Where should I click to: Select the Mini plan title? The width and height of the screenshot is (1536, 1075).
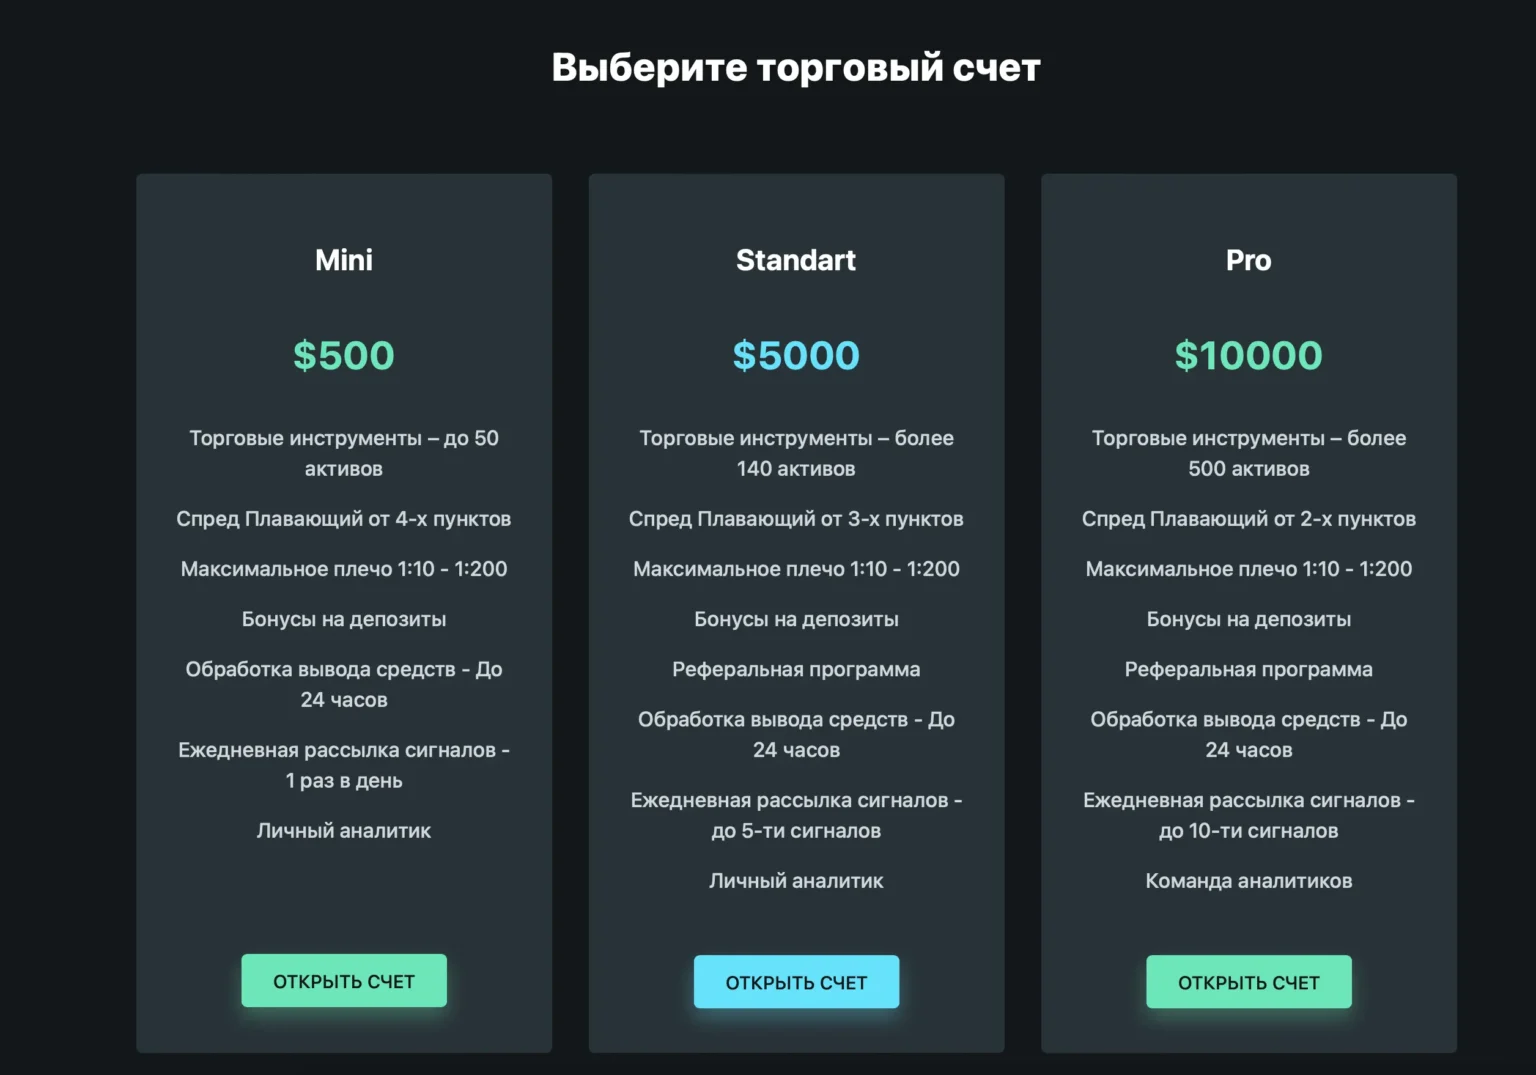tap(344, 260)
